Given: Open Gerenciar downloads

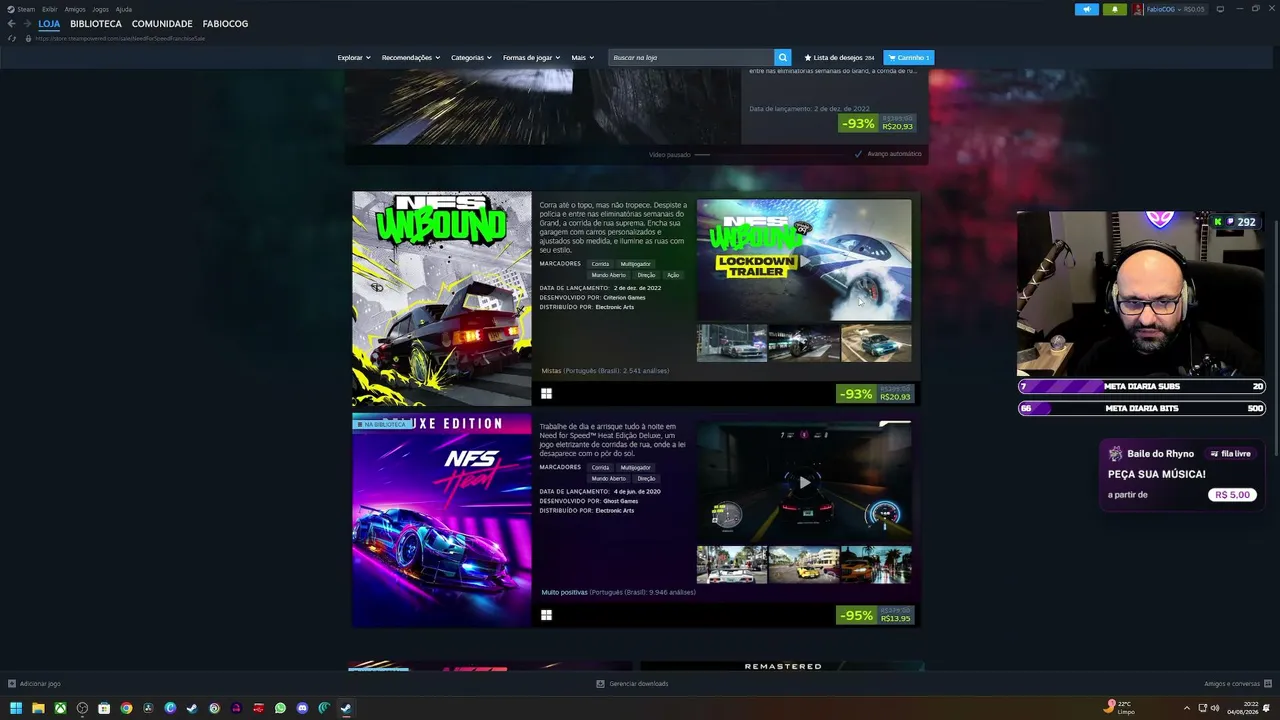Looking at the screenshot, I should [632, 684].
